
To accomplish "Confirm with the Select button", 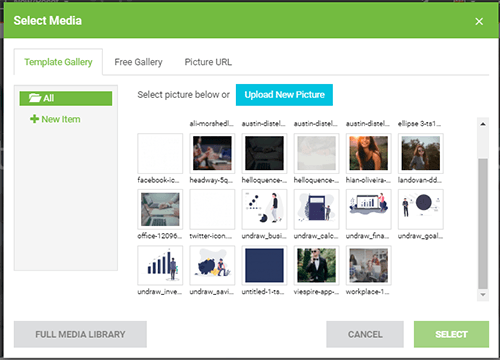I will coord(451,334).
